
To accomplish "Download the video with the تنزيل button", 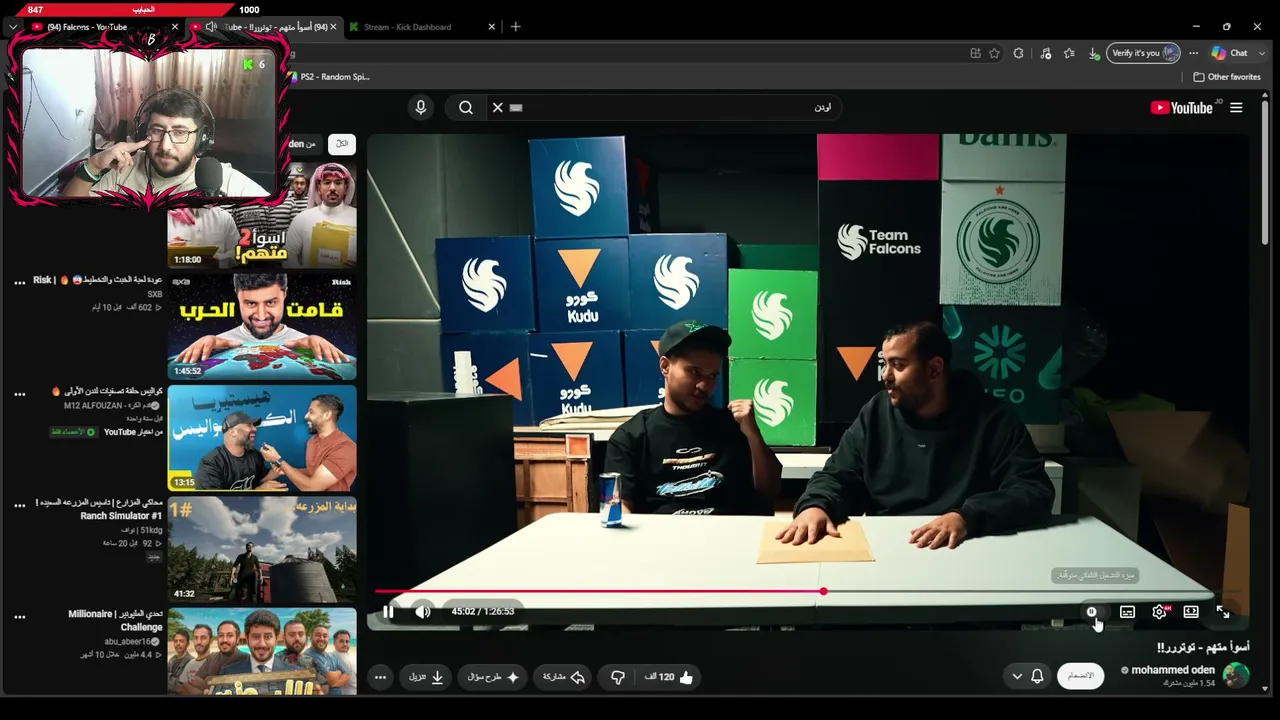I will coord(426,677).
